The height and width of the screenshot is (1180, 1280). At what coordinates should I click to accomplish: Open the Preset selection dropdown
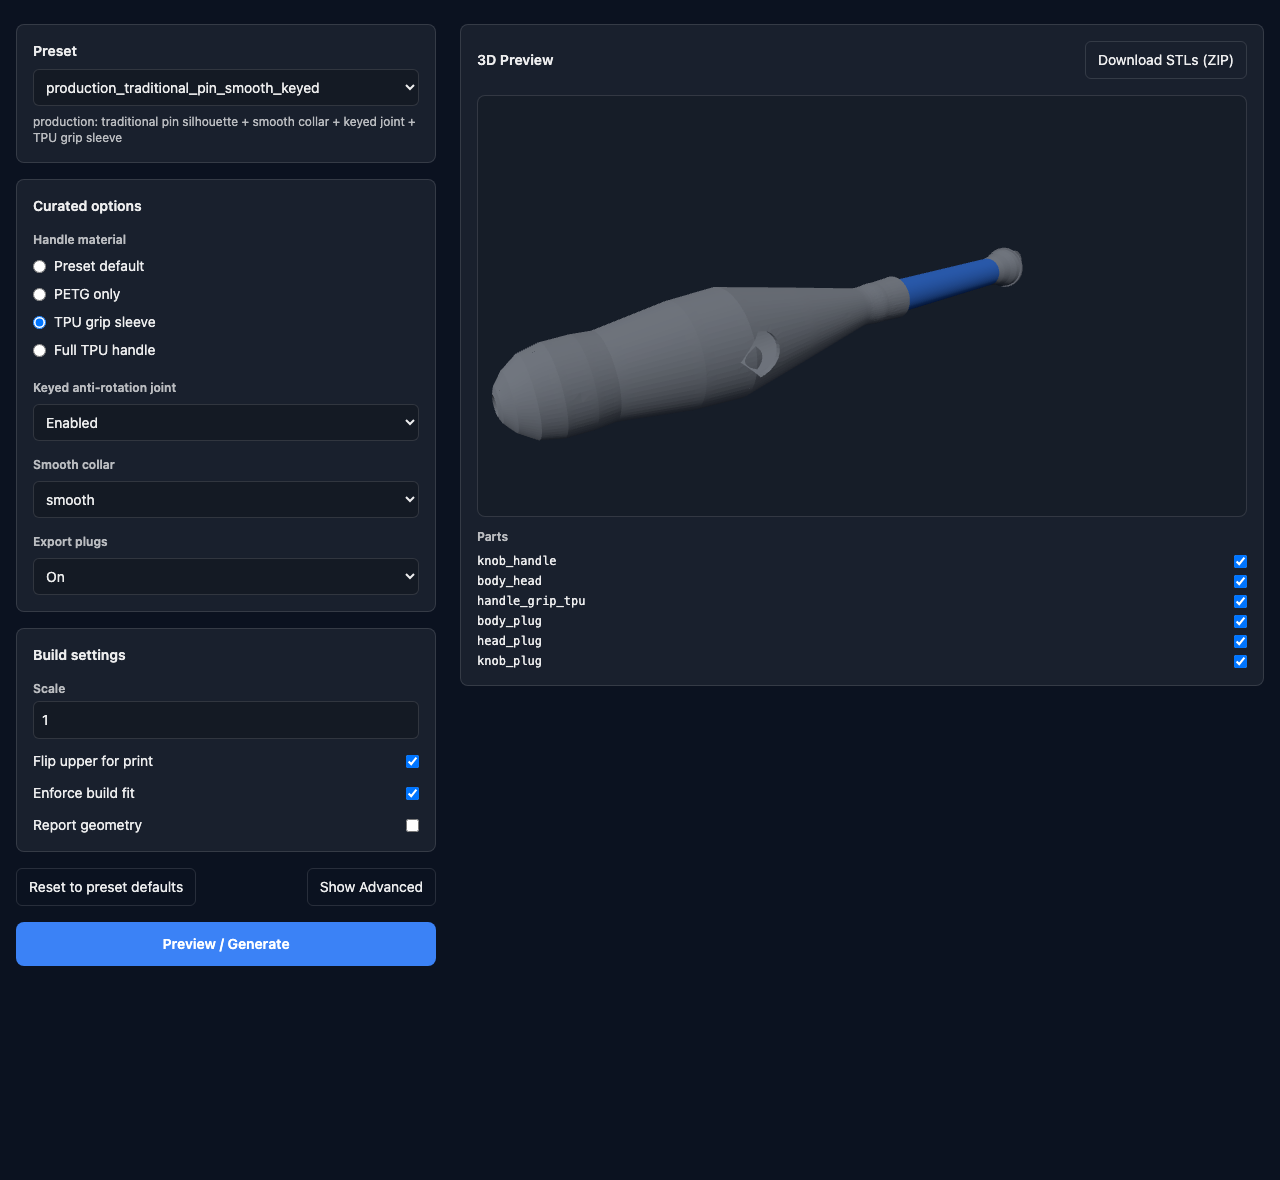click(x=225, y=87)
